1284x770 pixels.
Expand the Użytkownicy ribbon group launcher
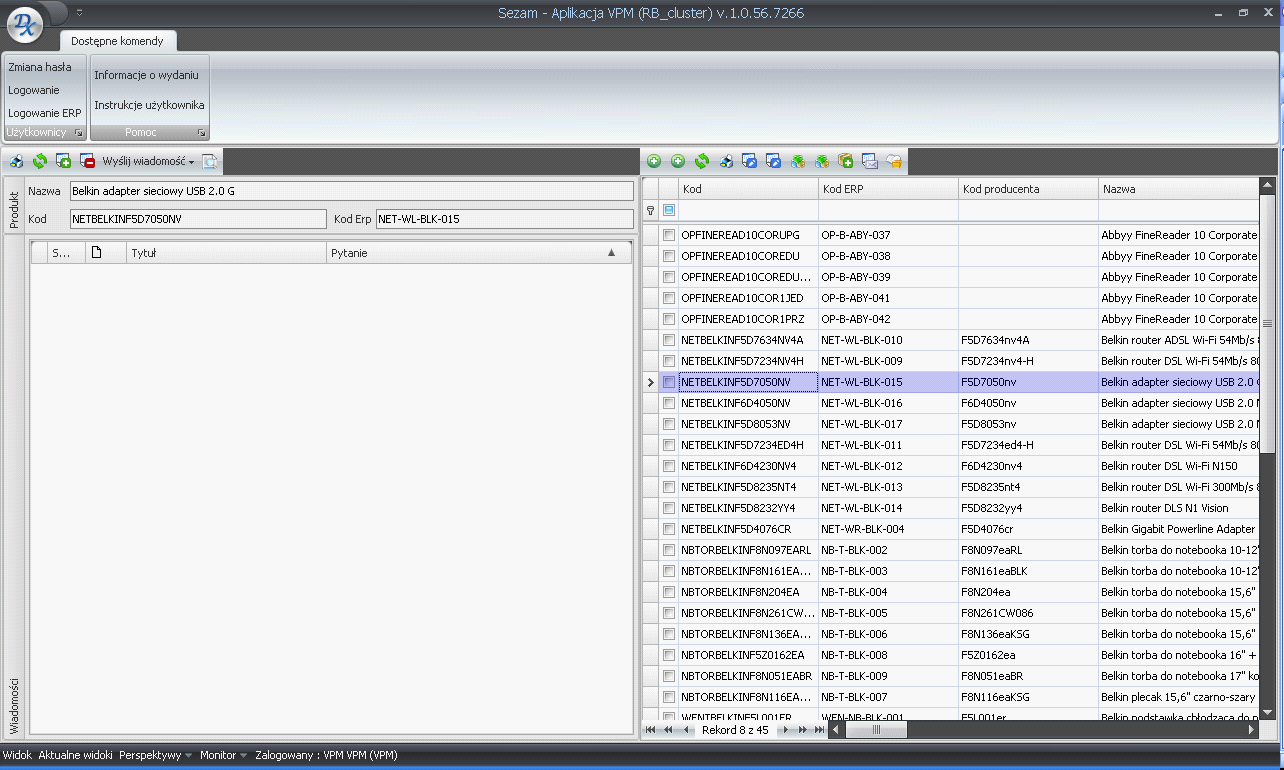[78, 133]
